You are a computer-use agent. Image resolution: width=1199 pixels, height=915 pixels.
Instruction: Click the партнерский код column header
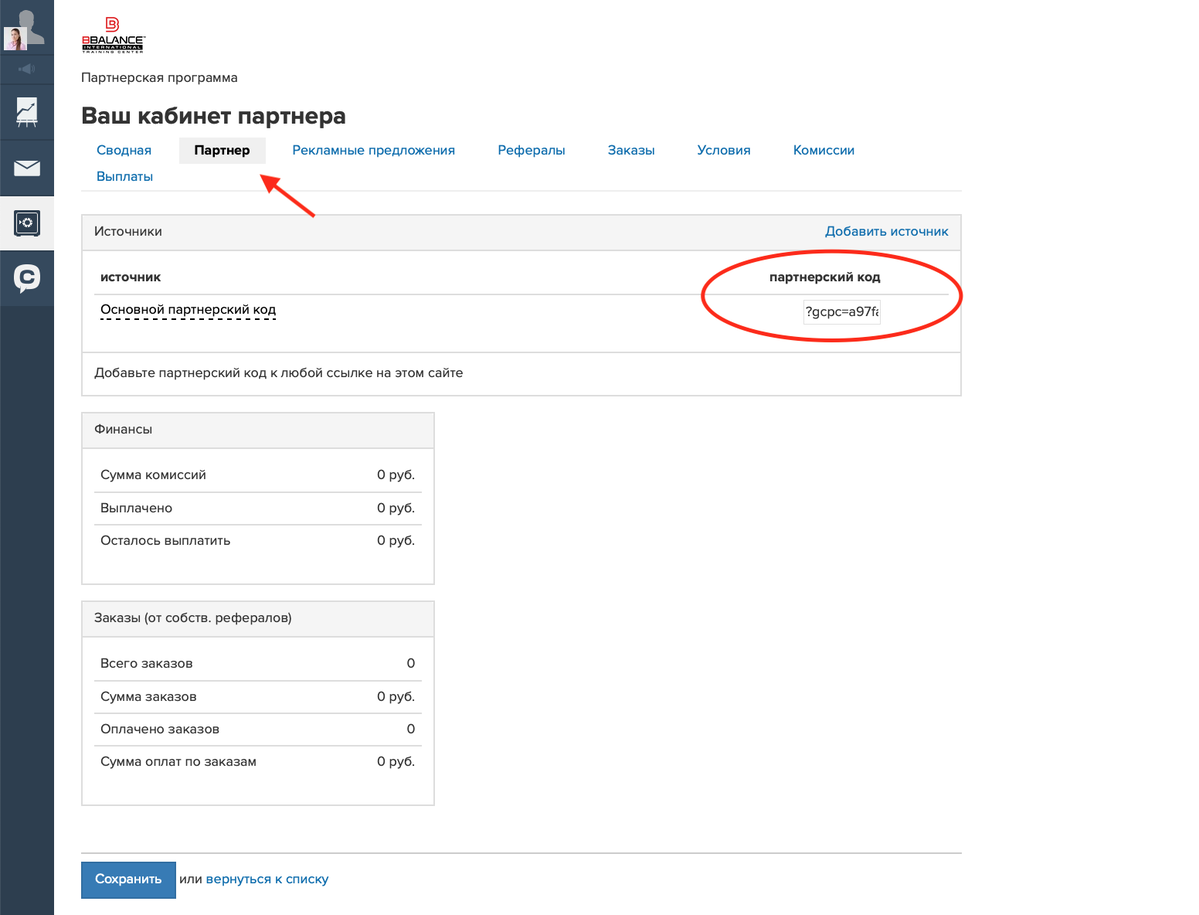[x=824, y=277]
